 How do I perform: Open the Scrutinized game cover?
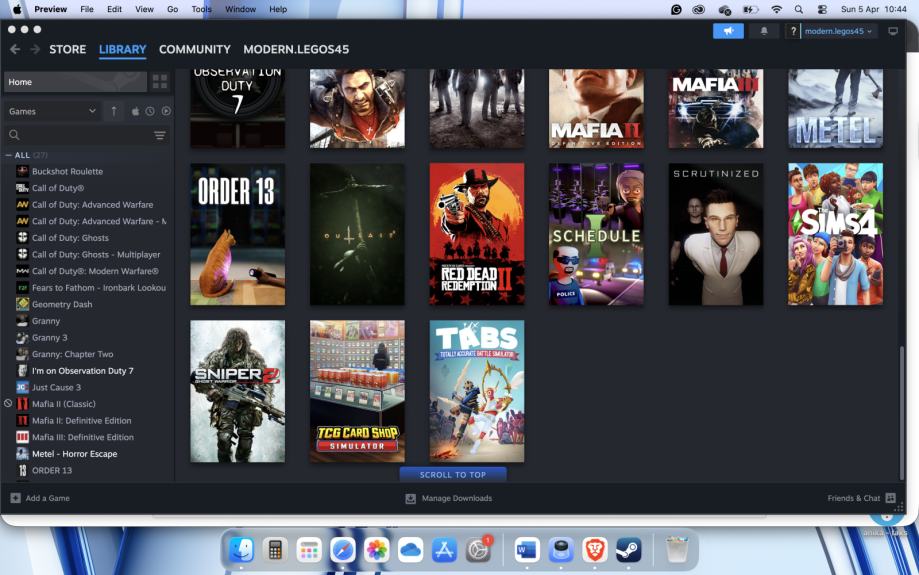click(716, 234)
